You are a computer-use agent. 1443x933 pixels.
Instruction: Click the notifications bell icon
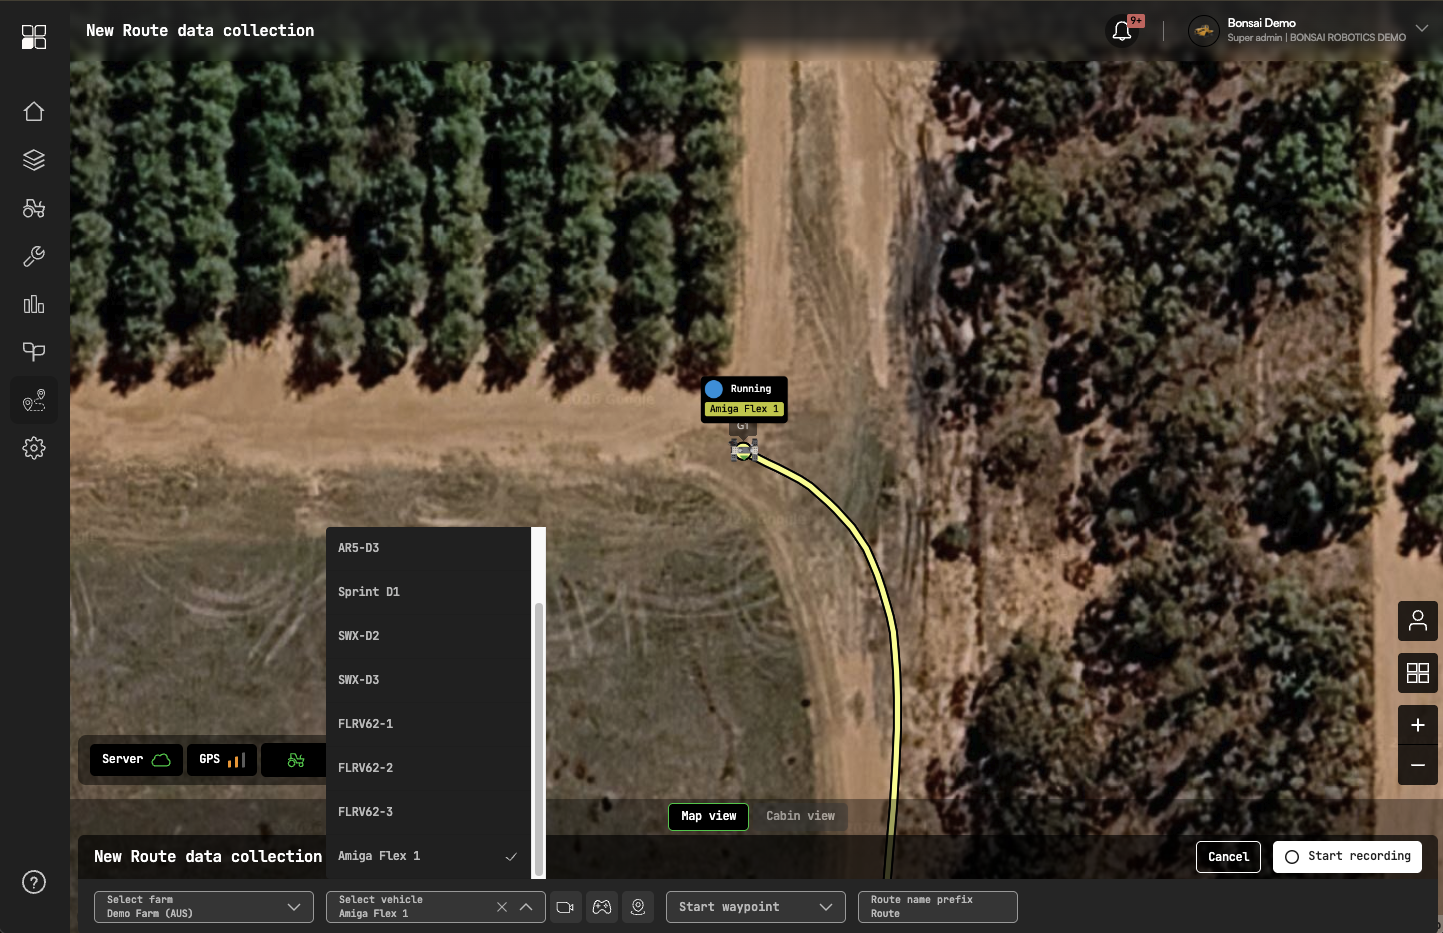coord(1122,31)
